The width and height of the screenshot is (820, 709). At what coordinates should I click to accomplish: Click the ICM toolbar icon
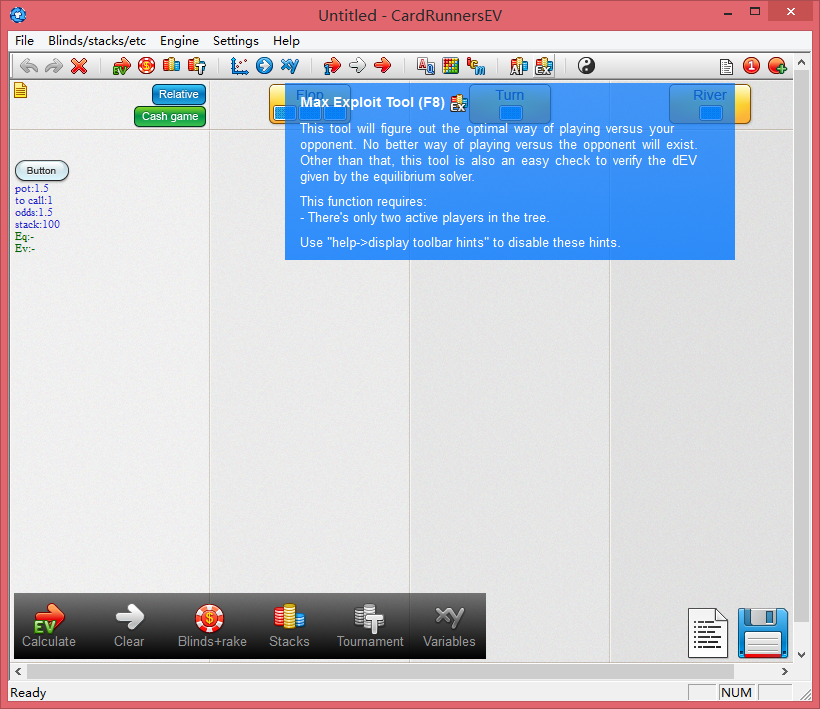tap(476, 66)
